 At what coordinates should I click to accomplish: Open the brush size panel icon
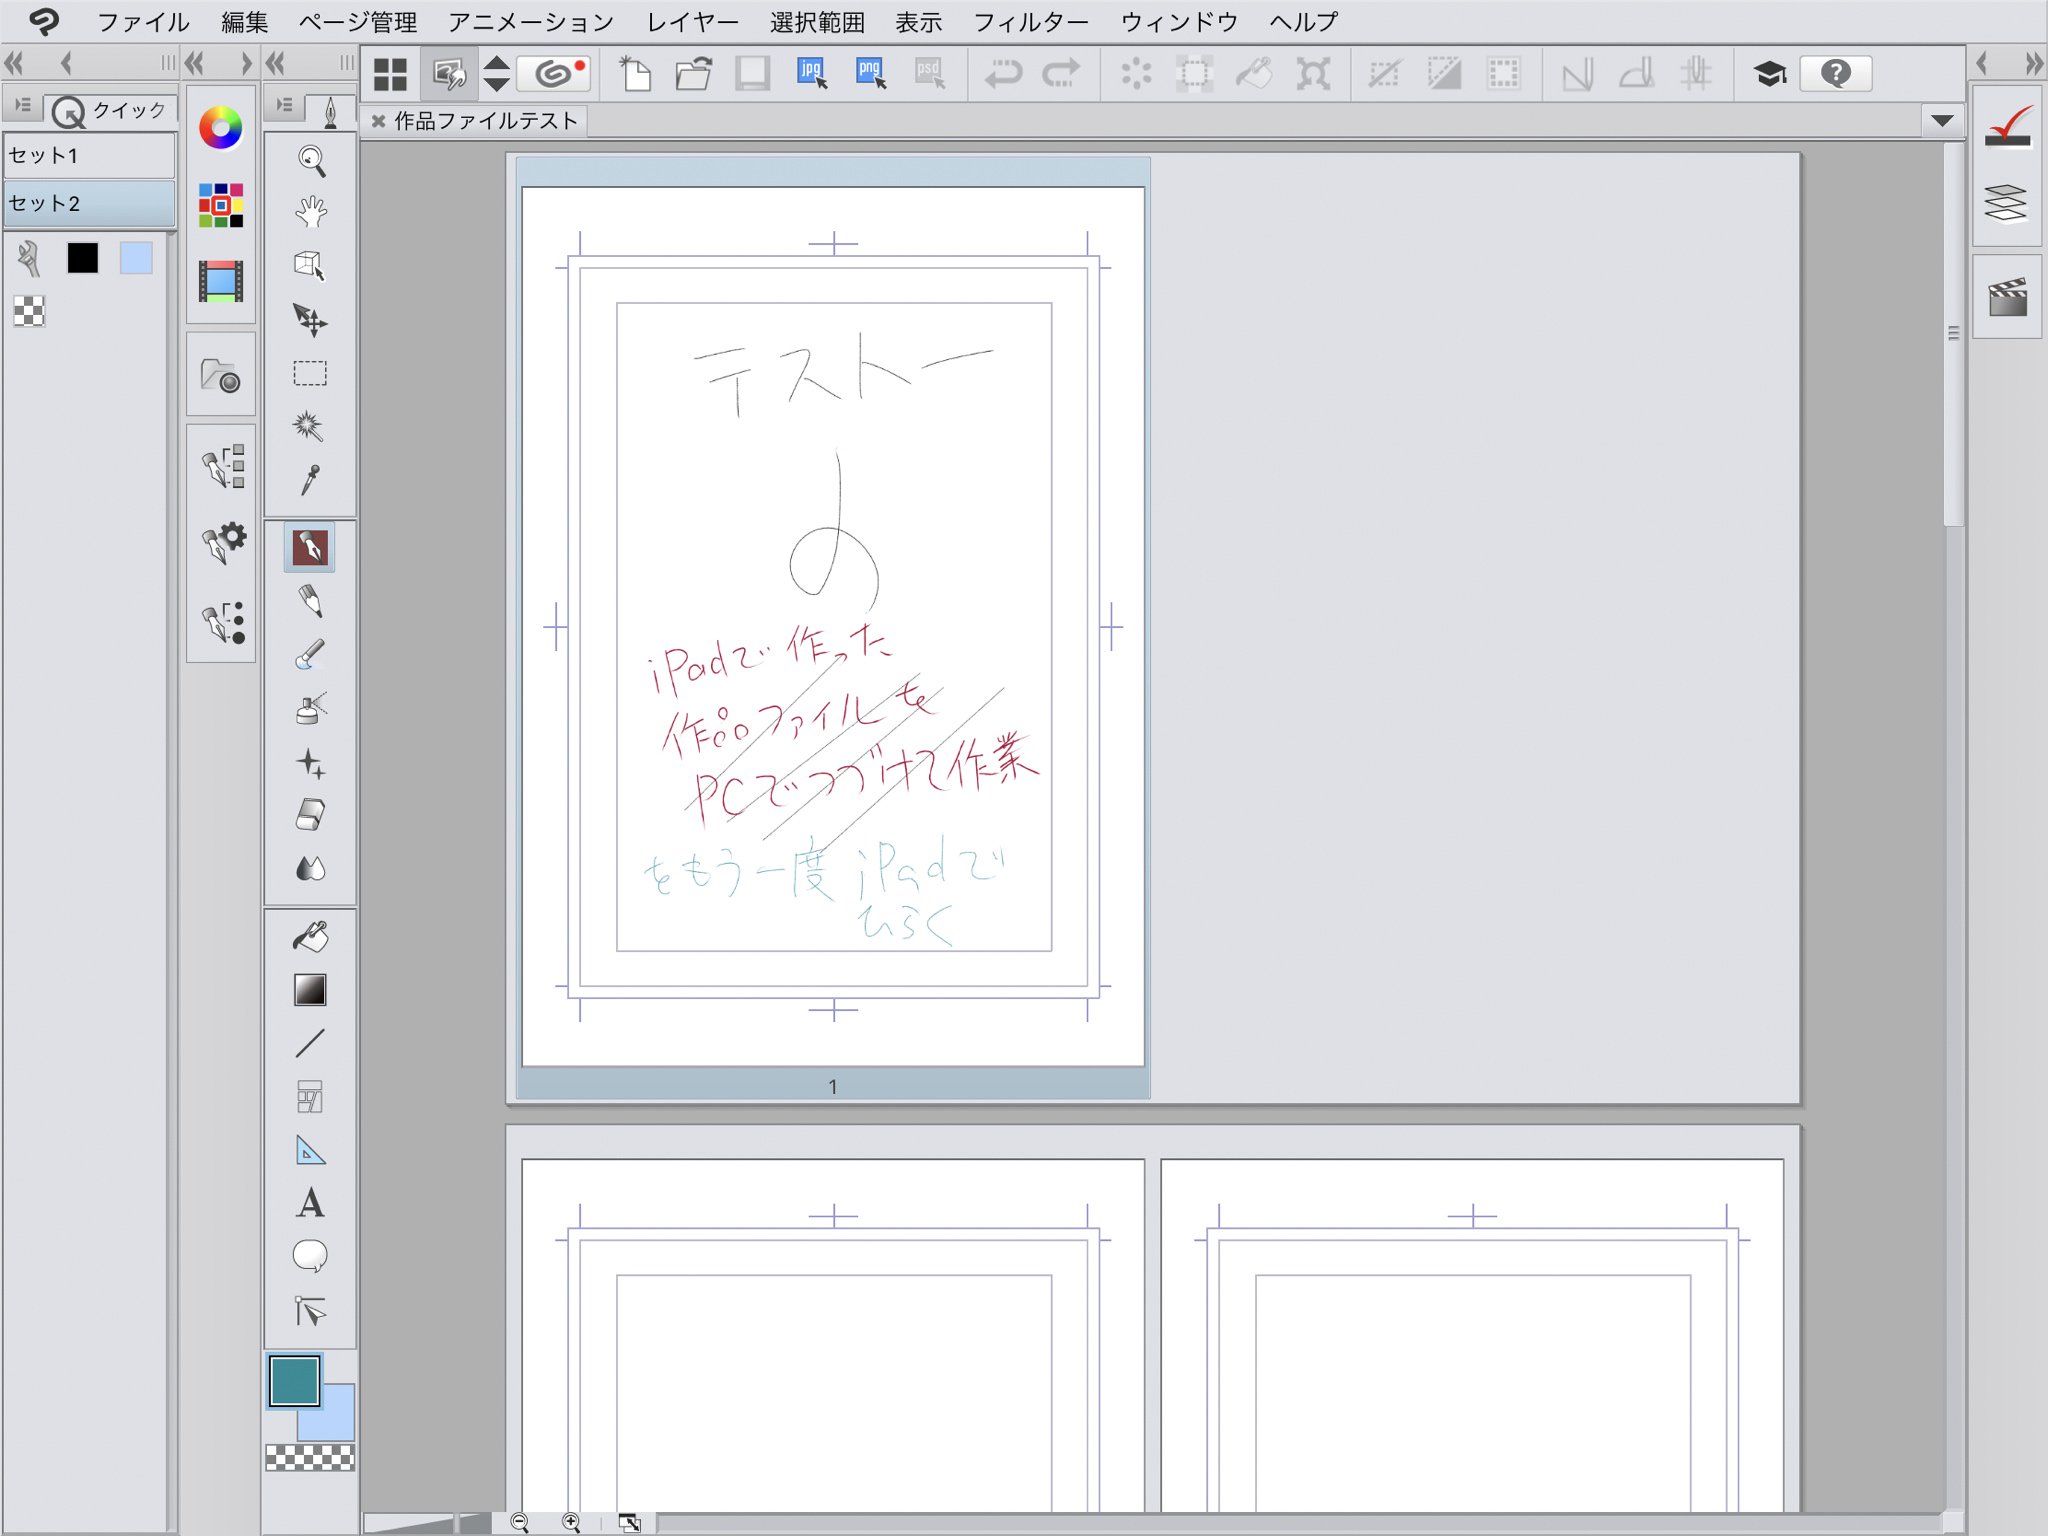pos(223,622)
